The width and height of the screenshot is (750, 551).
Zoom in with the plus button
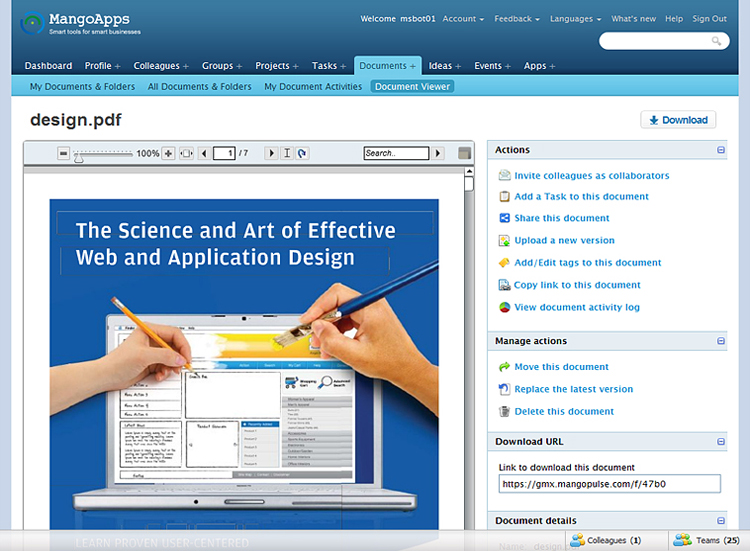tap(168, 153)
